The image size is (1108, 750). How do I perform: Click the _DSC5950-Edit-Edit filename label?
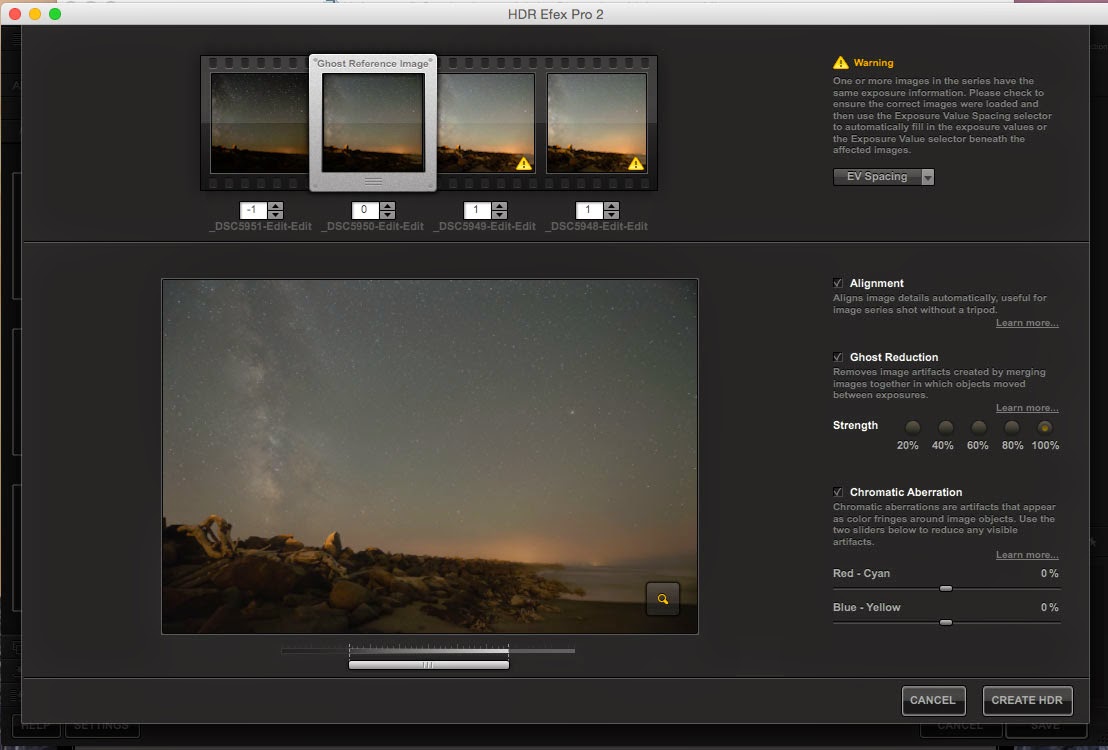click(x=372, y=226)
